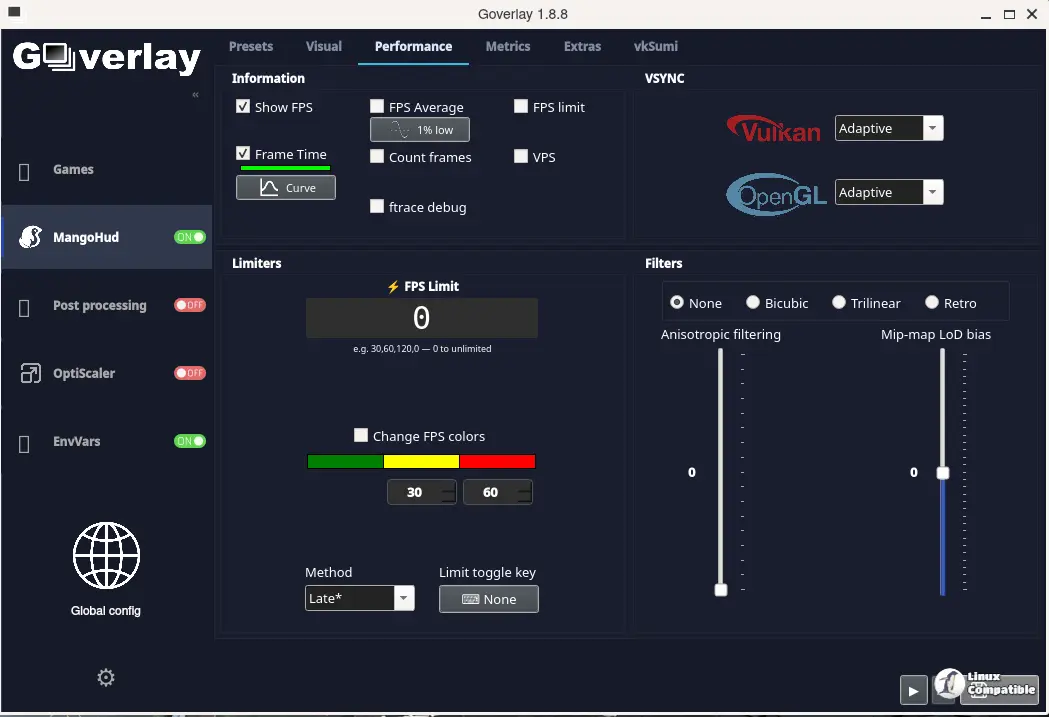The width and height of the screenshot is (1049, 717).
Task: Click the red FPS color swatch
Action: click(x=497, y=462)
